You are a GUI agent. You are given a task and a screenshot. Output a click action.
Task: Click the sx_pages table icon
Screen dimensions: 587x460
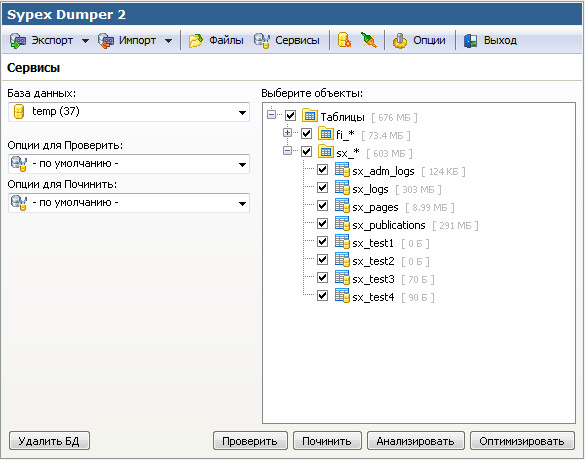click(x=342, y=206)
